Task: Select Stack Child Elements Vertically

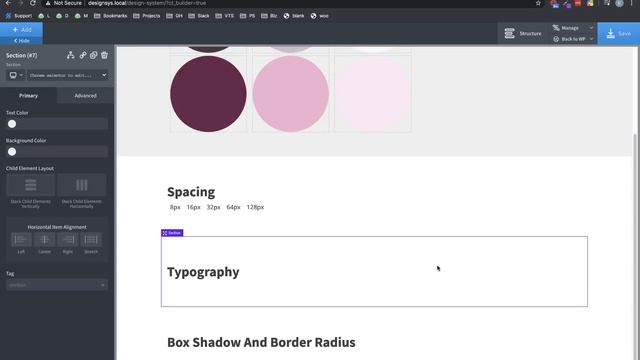Action: tap(31, 185)
